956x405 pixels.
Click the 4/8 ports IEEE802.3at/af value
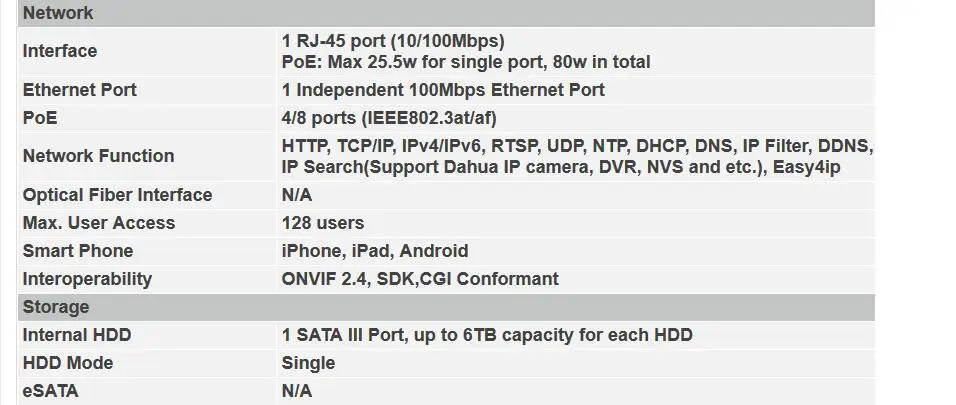(389, 118)
